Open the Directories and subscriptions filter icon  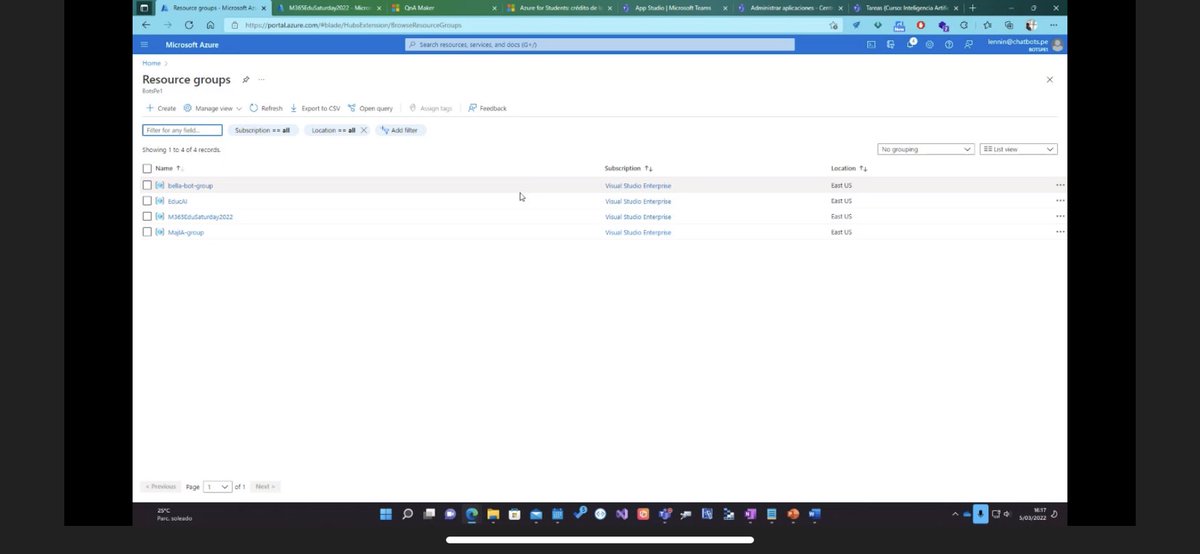point(890,45)
